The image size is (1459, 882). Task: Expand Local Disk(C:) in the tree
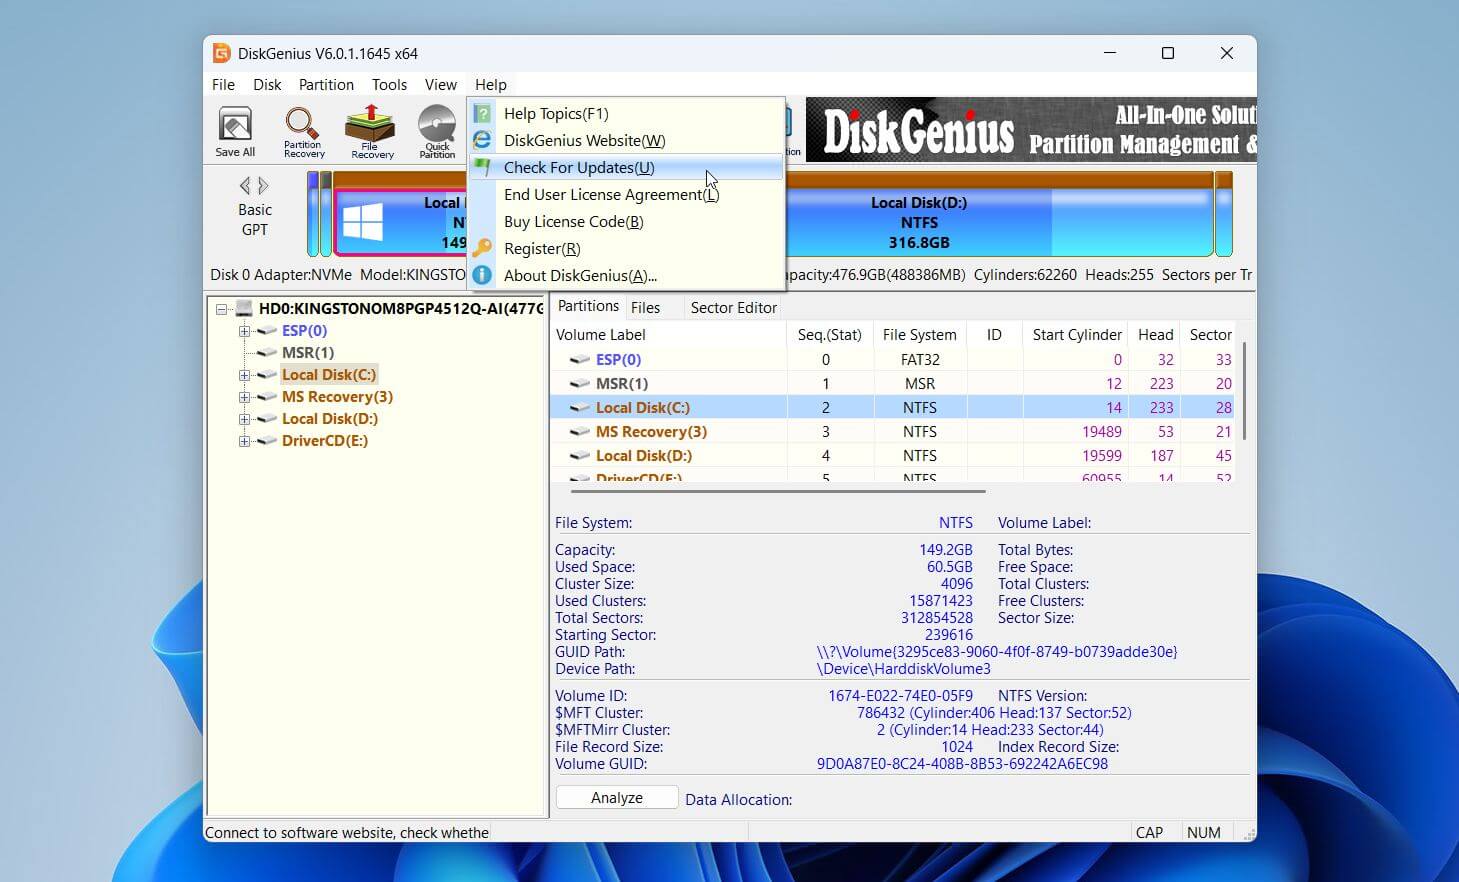[244, 375]
